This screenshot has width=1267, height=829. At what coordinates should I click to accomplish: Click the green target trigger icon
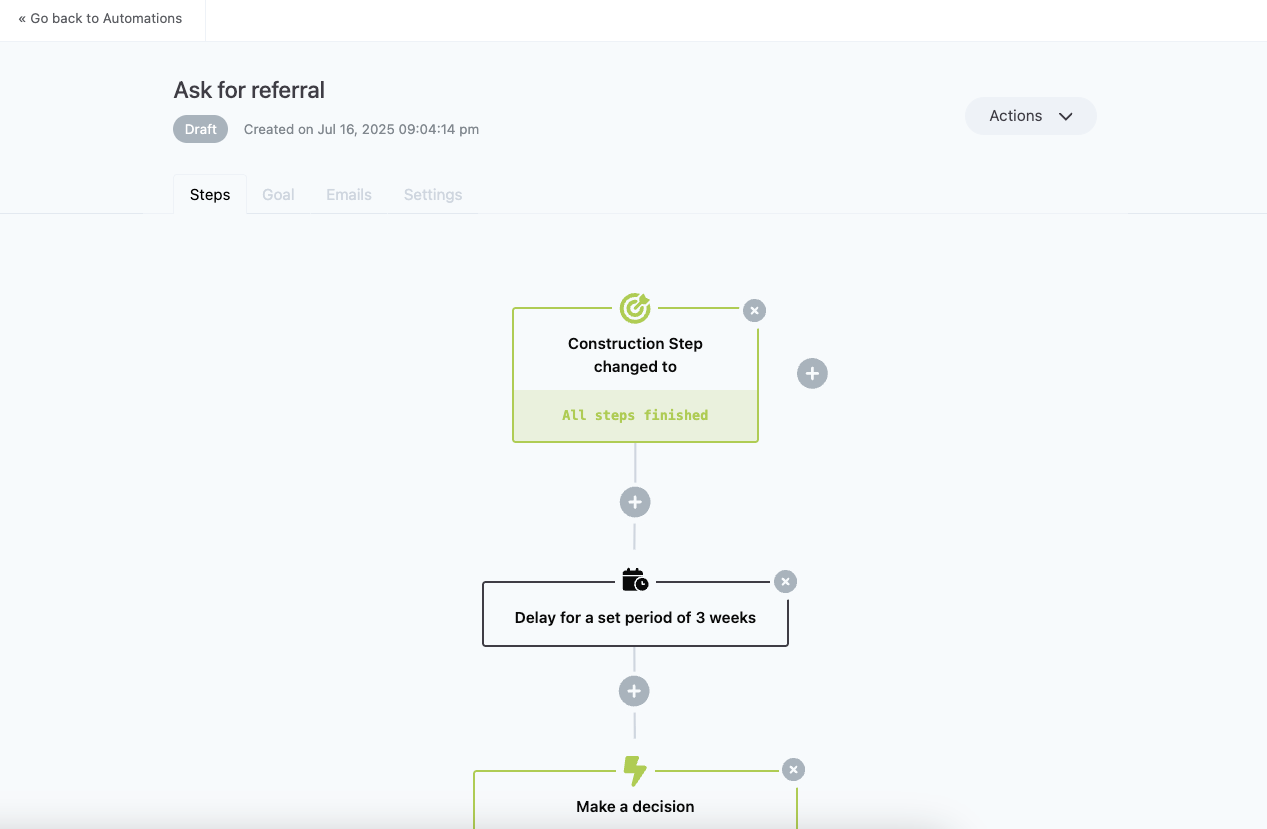635,308
